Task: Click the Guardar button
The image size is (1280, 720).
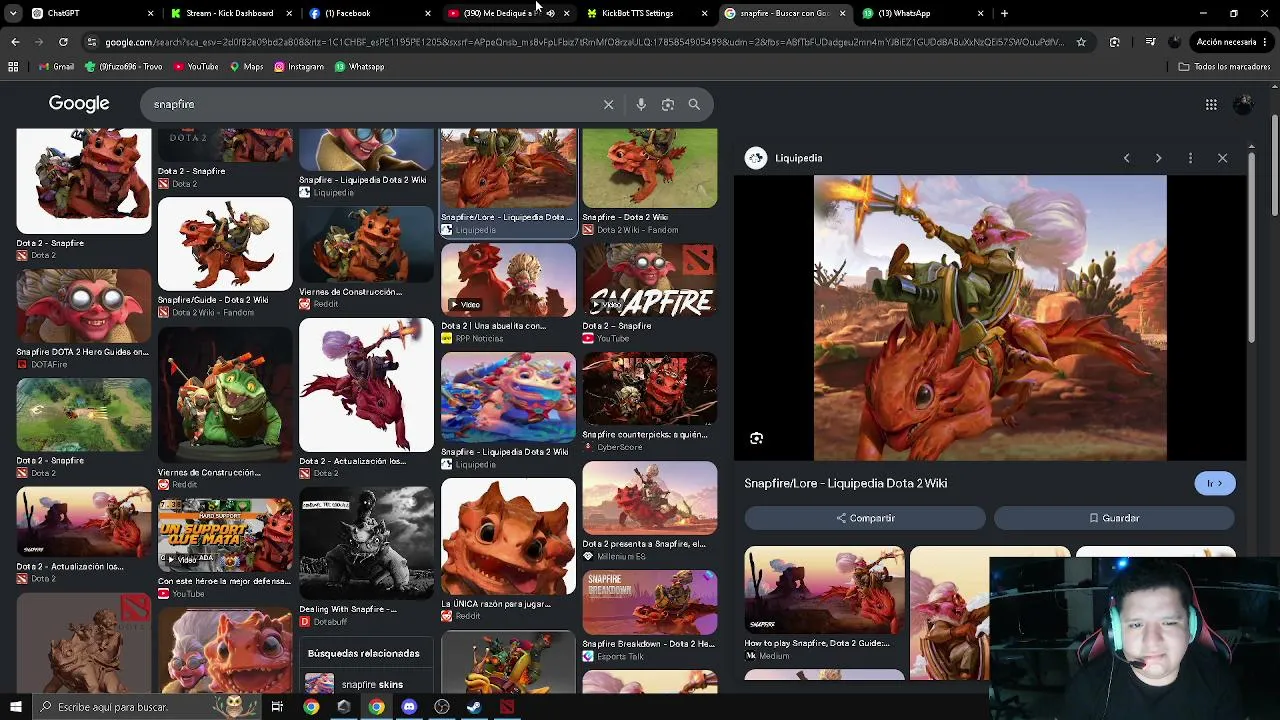Action: (1114, 518)
